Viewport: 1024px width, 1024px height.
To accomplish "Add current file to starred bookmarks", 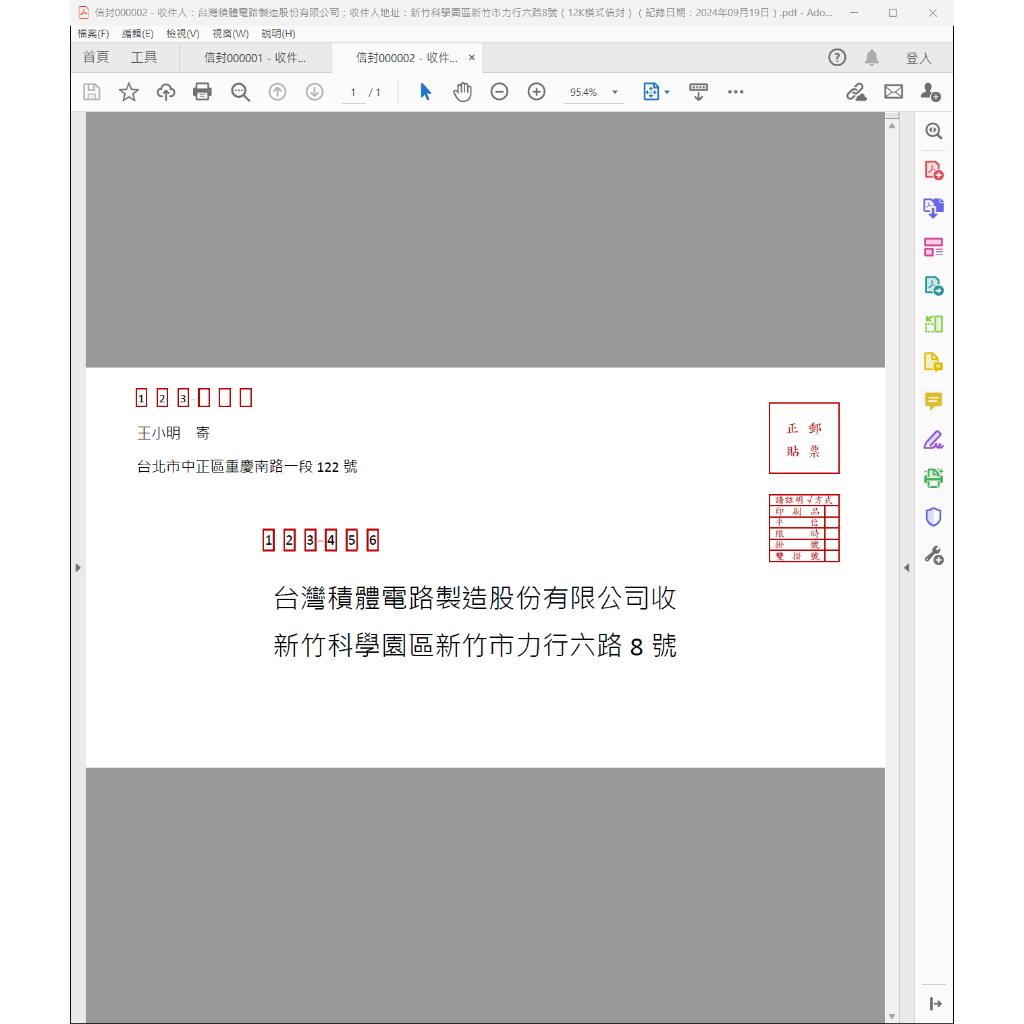I will pos(129,92).
